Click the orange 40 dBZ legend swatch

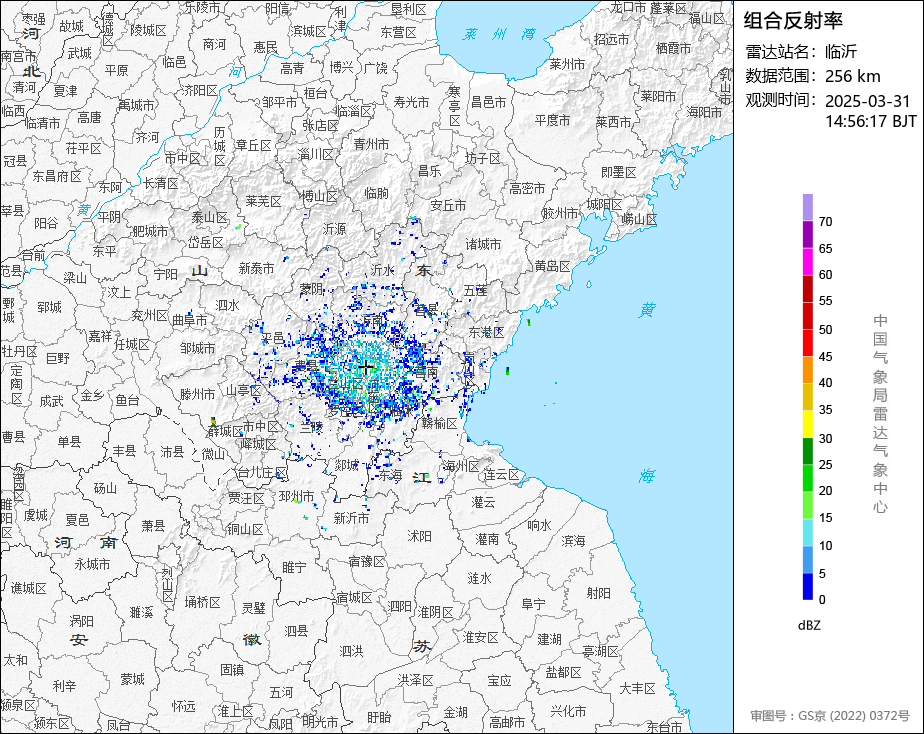pyautogui.click(x=807, y=370)
